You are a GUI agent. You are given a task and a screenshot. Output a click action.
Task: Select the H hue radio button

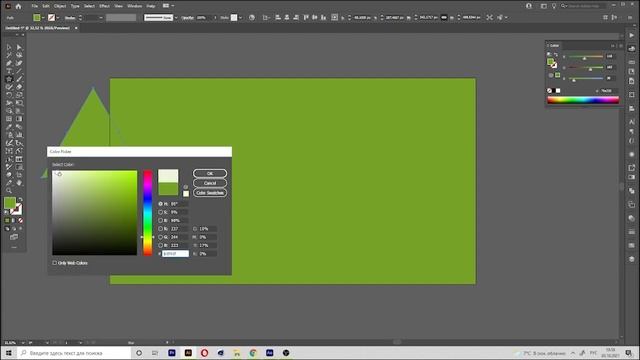[160, 204]
